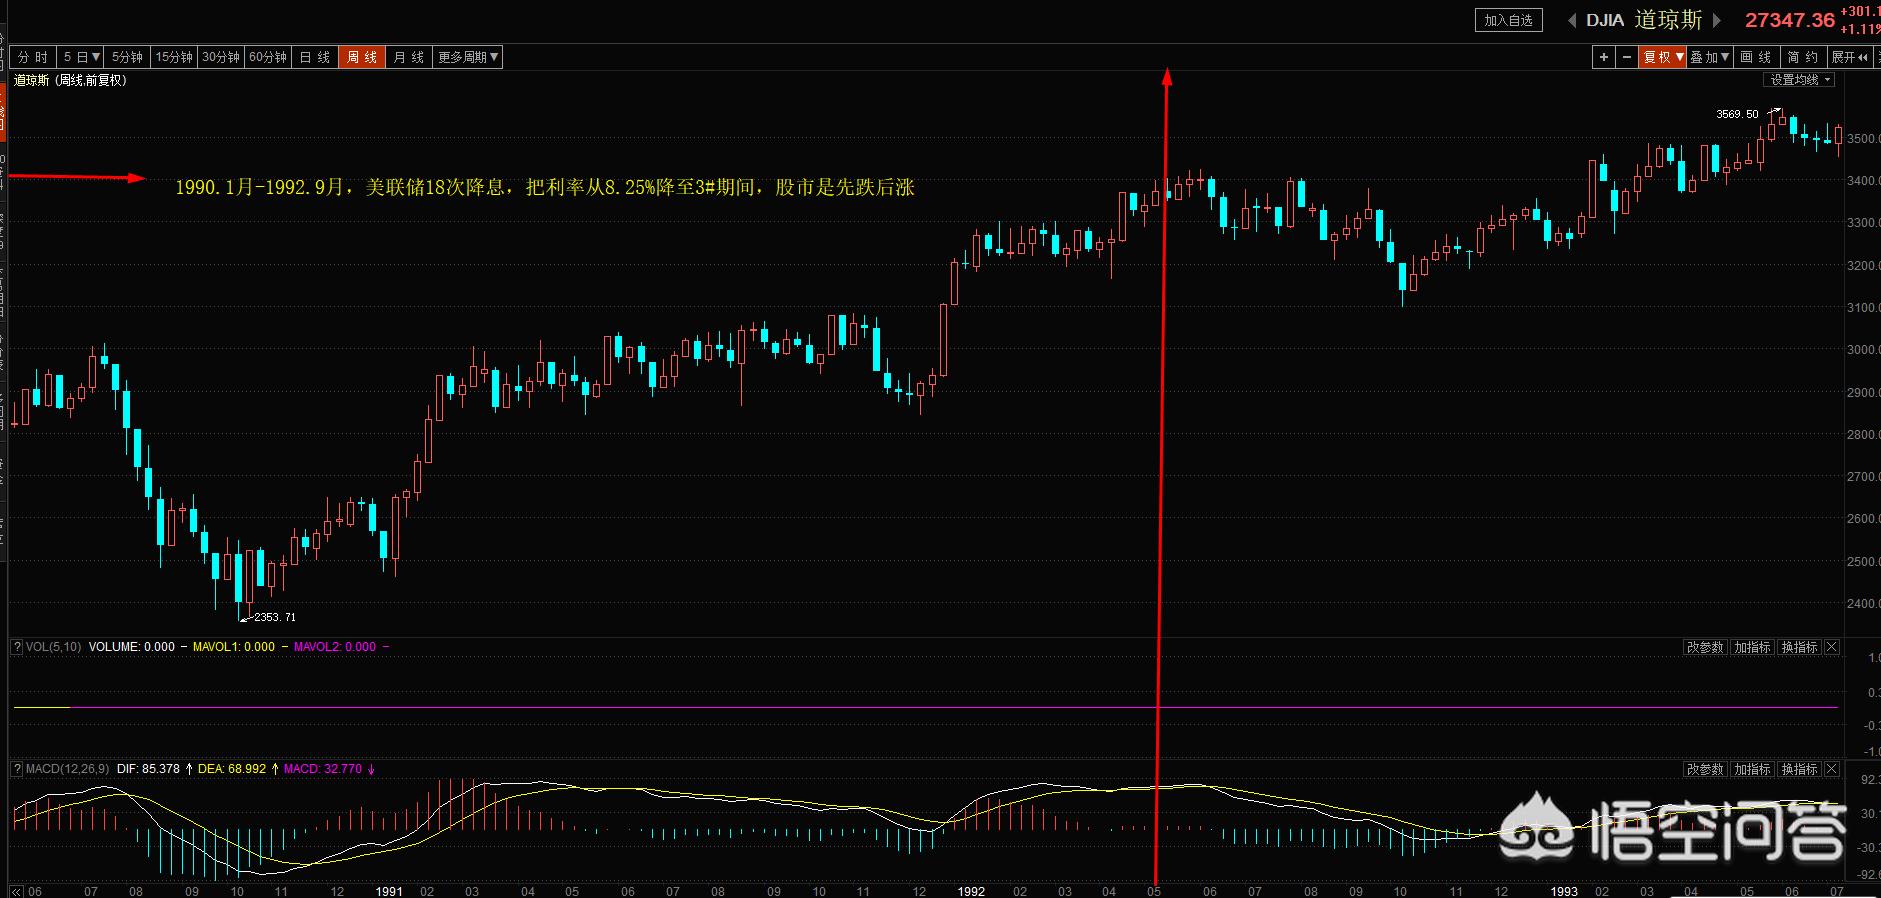Activate the 画线 drawing tool

tap(1757, 58)
